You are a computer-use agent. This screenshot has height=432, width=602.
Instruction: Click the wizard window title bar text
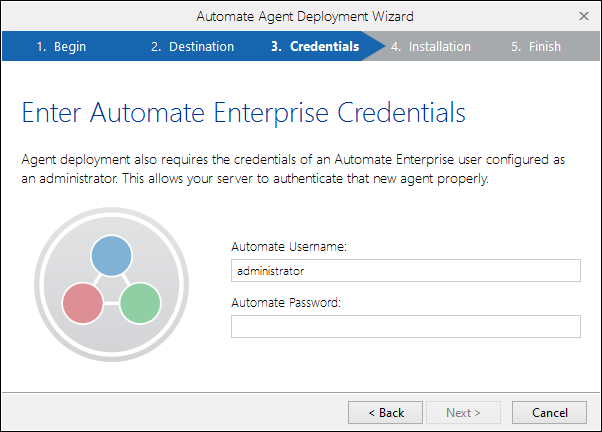coord(304,16)
